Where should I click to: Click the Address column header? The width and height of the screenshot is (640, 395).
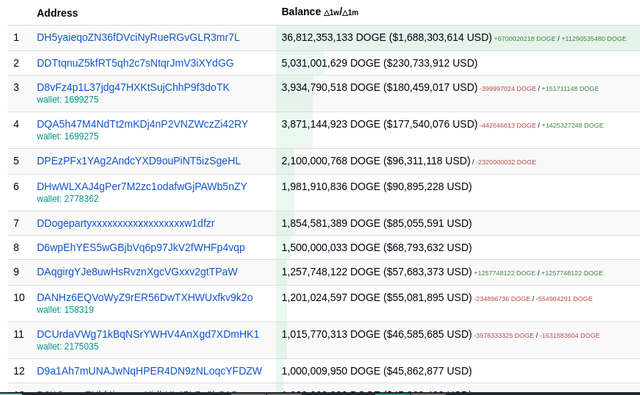point(57,13)
